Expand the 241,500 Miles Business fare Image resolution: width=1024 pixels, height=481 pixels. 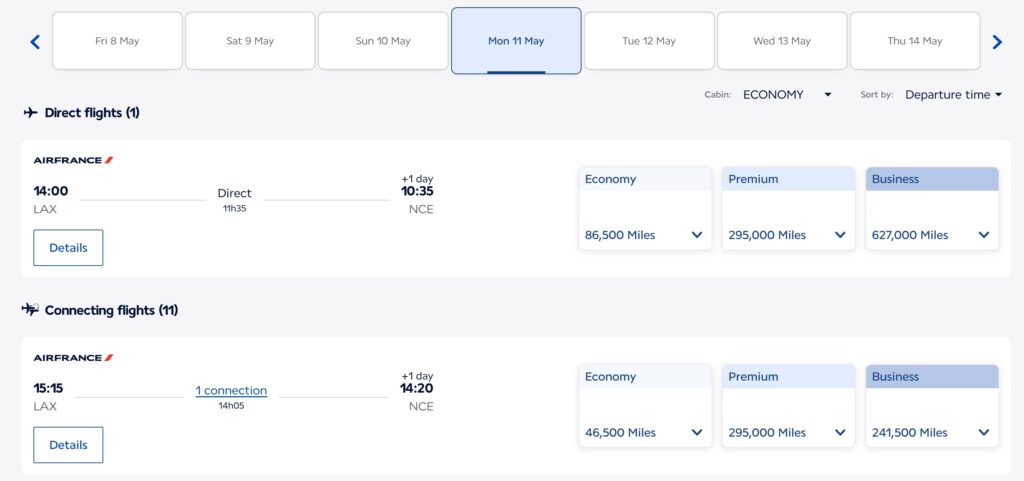[x=932, y=433]
